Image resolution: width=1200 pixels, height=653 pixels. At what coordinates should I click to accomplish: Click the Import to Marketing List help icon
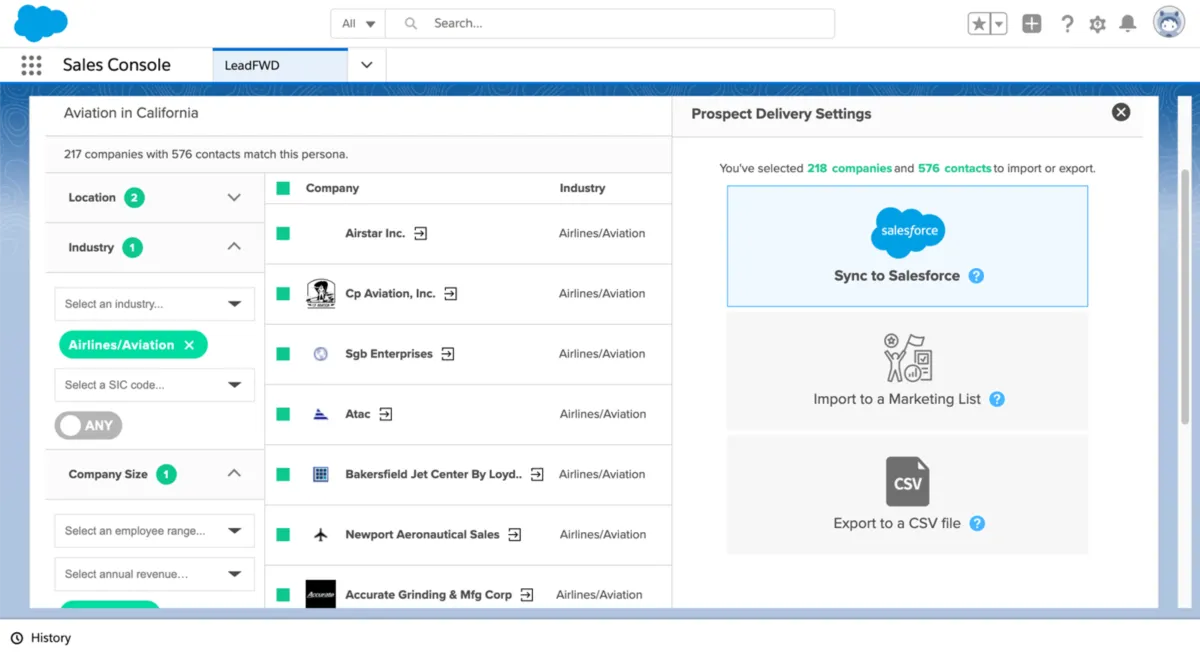point(997,399)
